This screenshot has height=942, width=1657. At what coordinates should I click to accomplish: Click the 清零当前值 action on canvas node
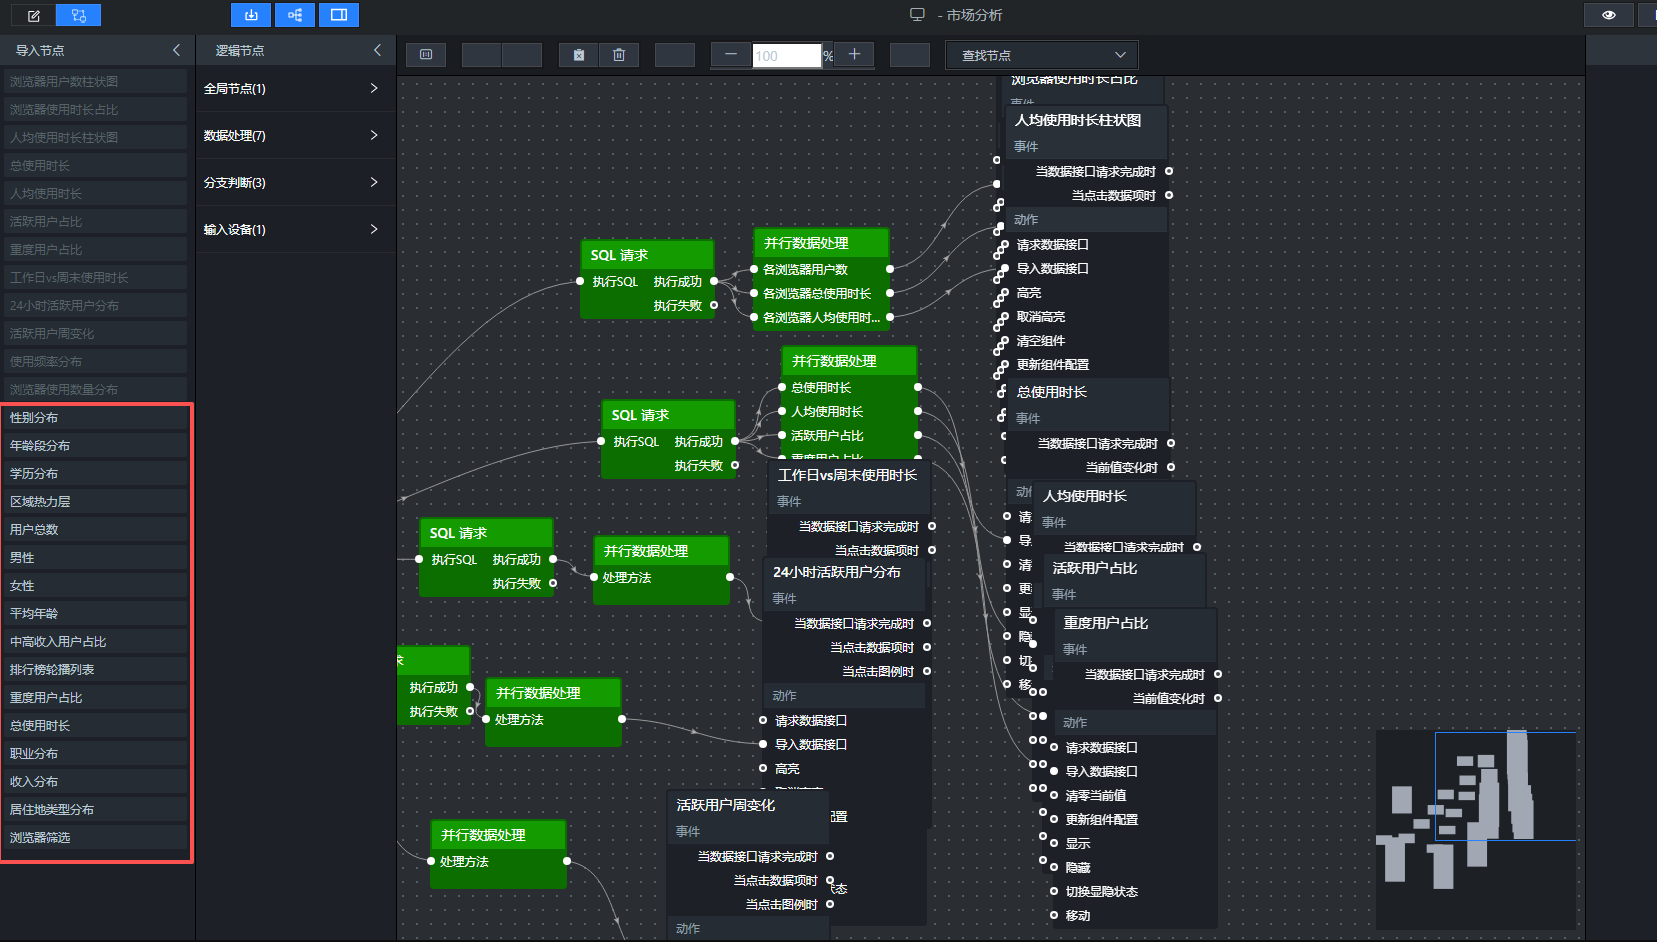click(x=1096, y=796)
